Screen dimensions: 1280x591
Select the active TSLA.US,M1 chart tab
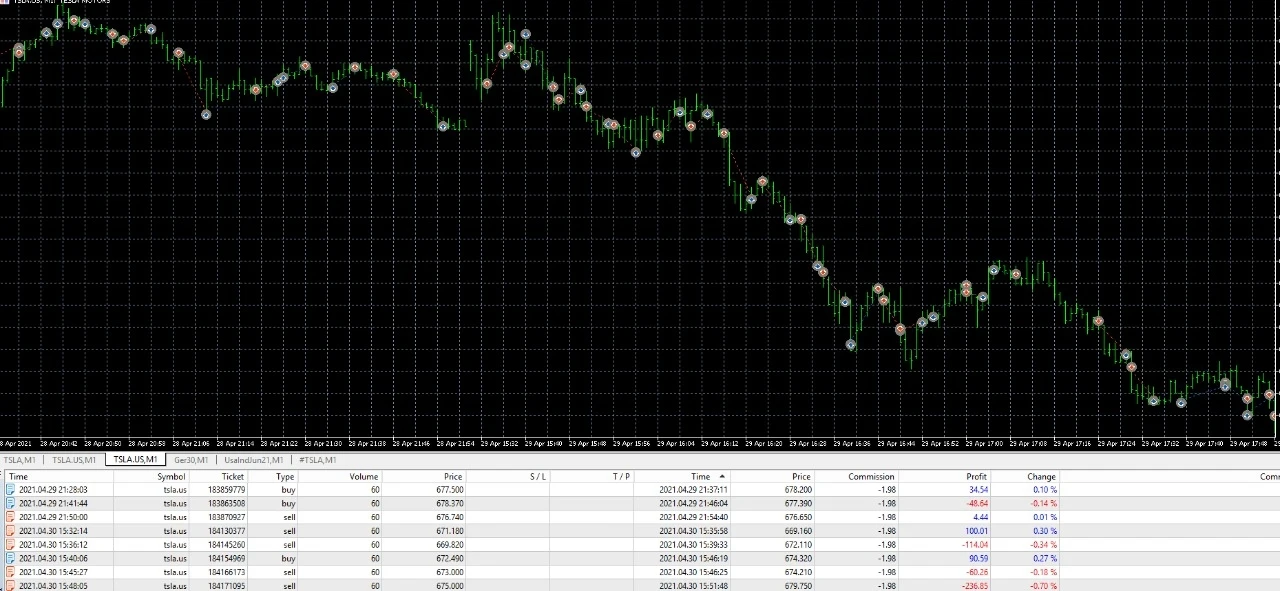[135, 460]
